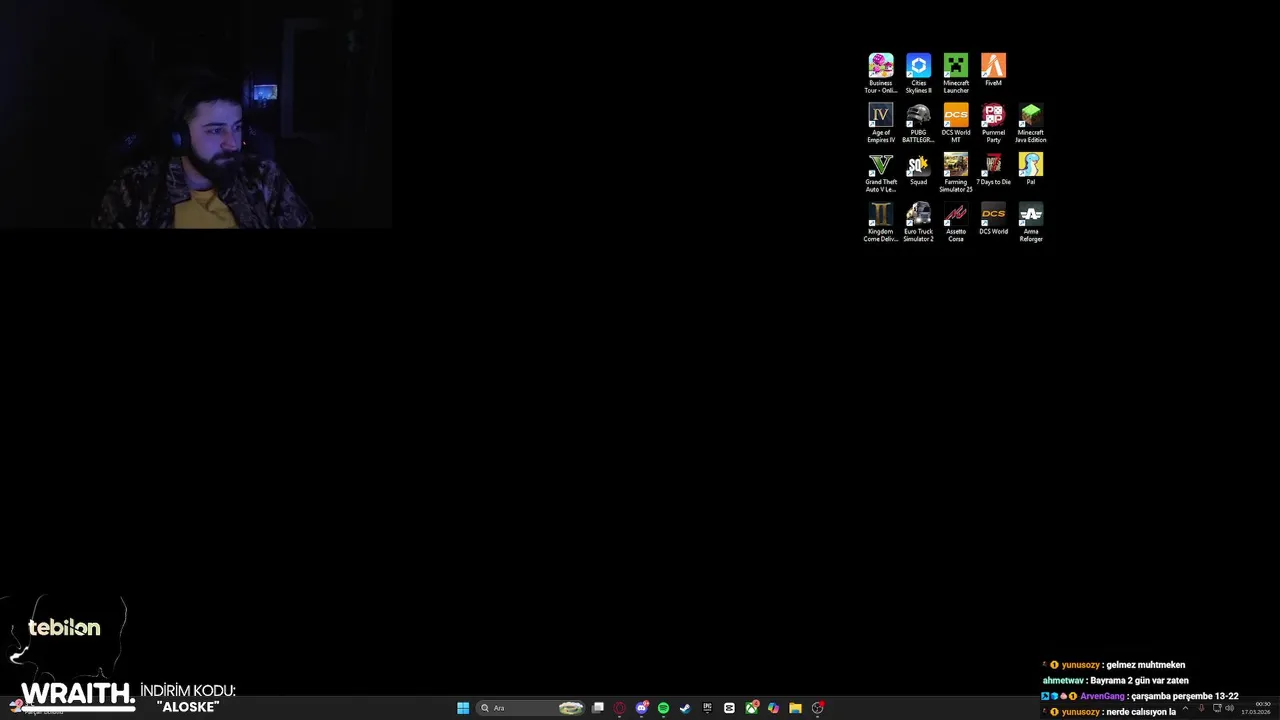This screenshot has width=1280, height=720.
Task: Click ArvenGang's chat message
Action: point(1140,696)
